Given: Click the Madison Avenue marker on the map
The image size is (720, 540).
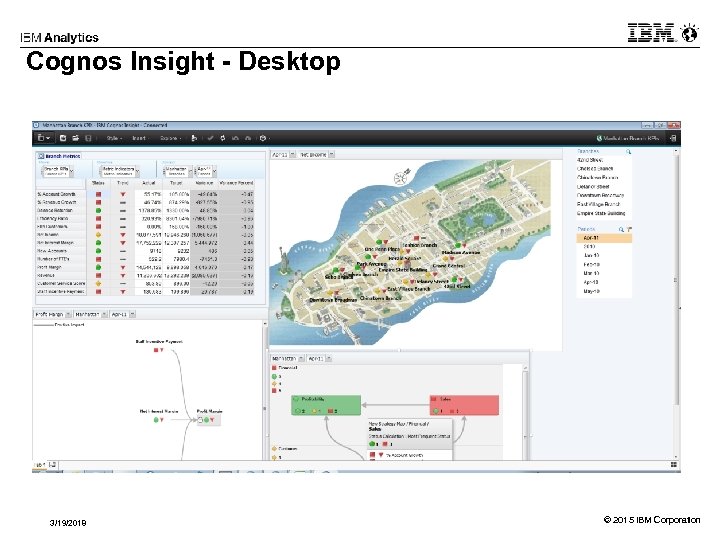Looking at the screenshot, I should [x=461, y=246].
